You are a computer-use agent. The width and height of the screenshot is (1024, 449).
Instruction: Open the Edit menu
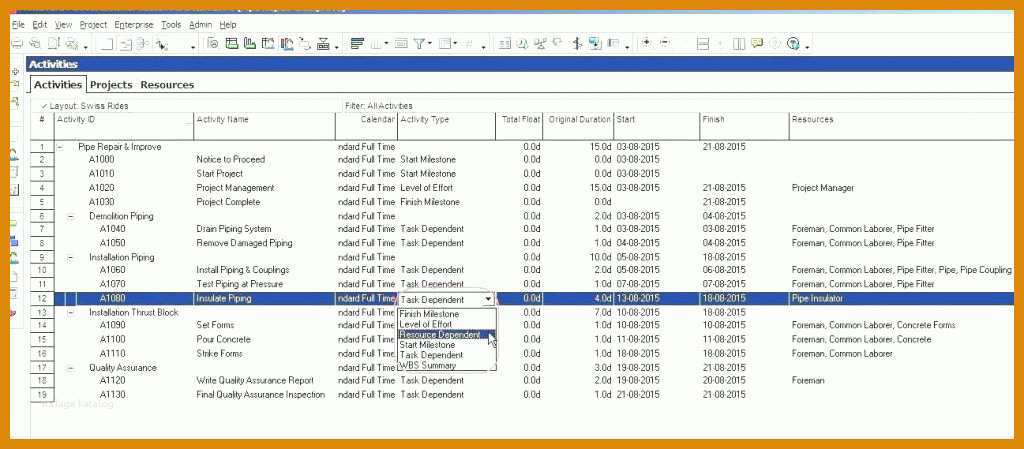click(x=40, y=25)
